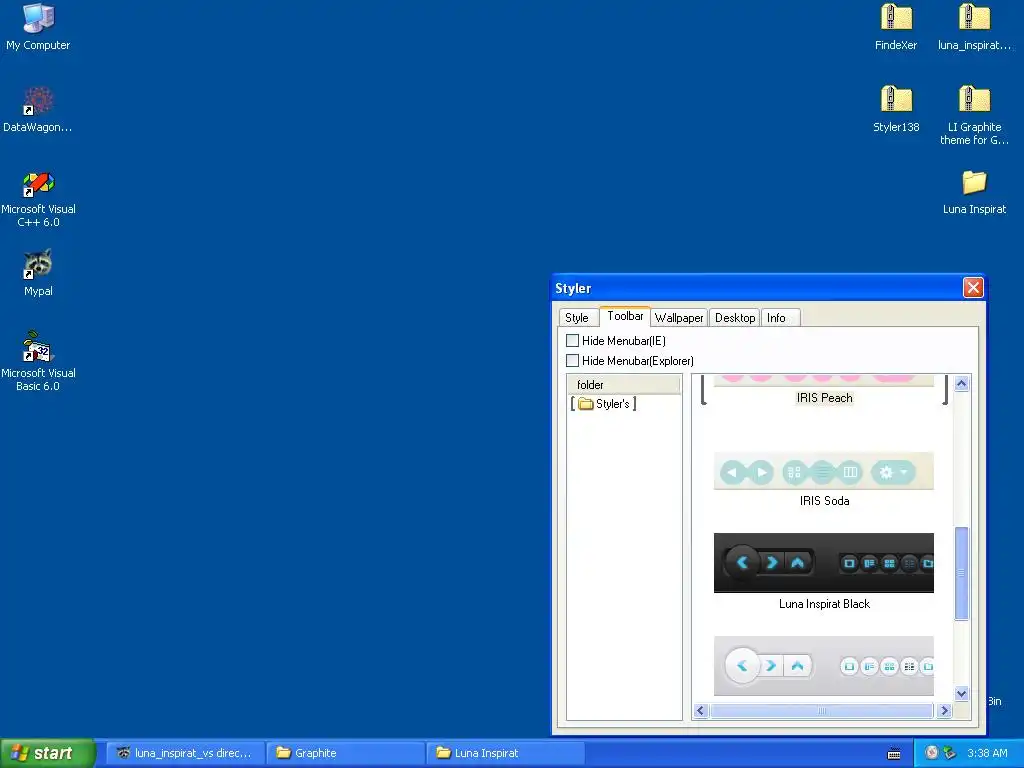Select Microsoft Visual Basic 6.0 shortcut

pos(38,362)
